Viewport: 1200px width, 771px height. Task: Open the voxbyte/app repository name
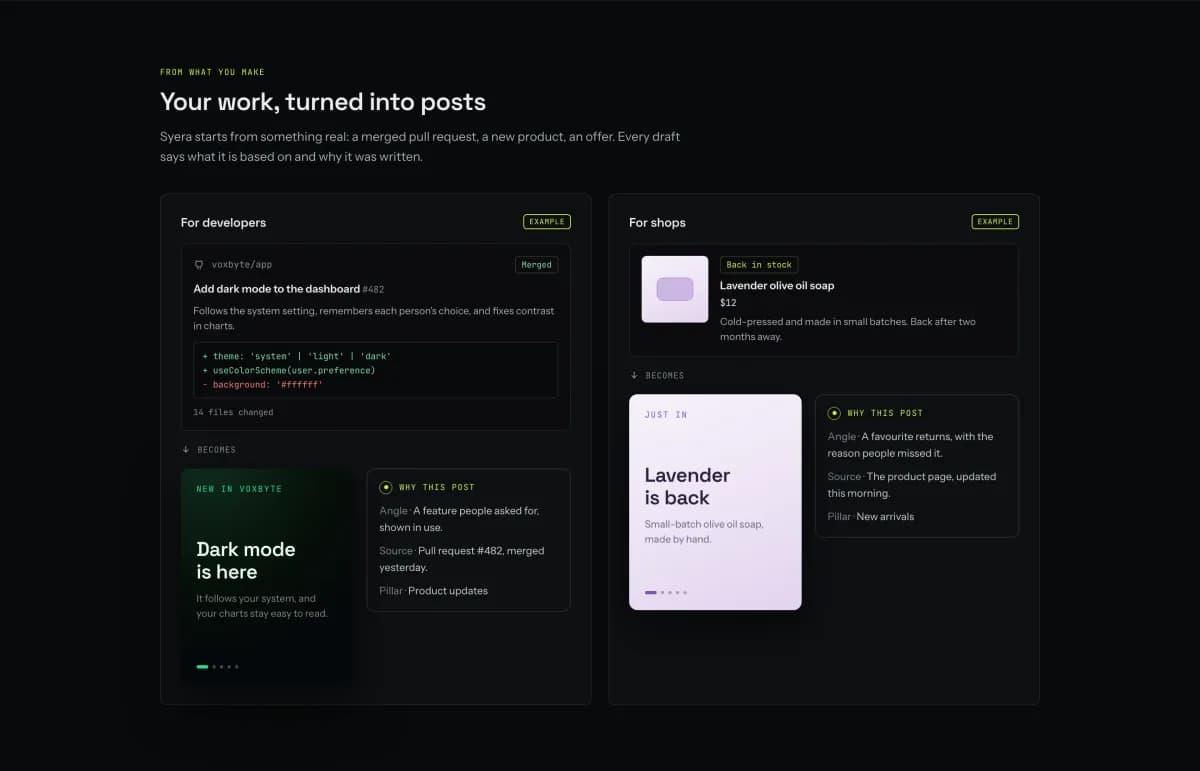(x=242, y=265)
